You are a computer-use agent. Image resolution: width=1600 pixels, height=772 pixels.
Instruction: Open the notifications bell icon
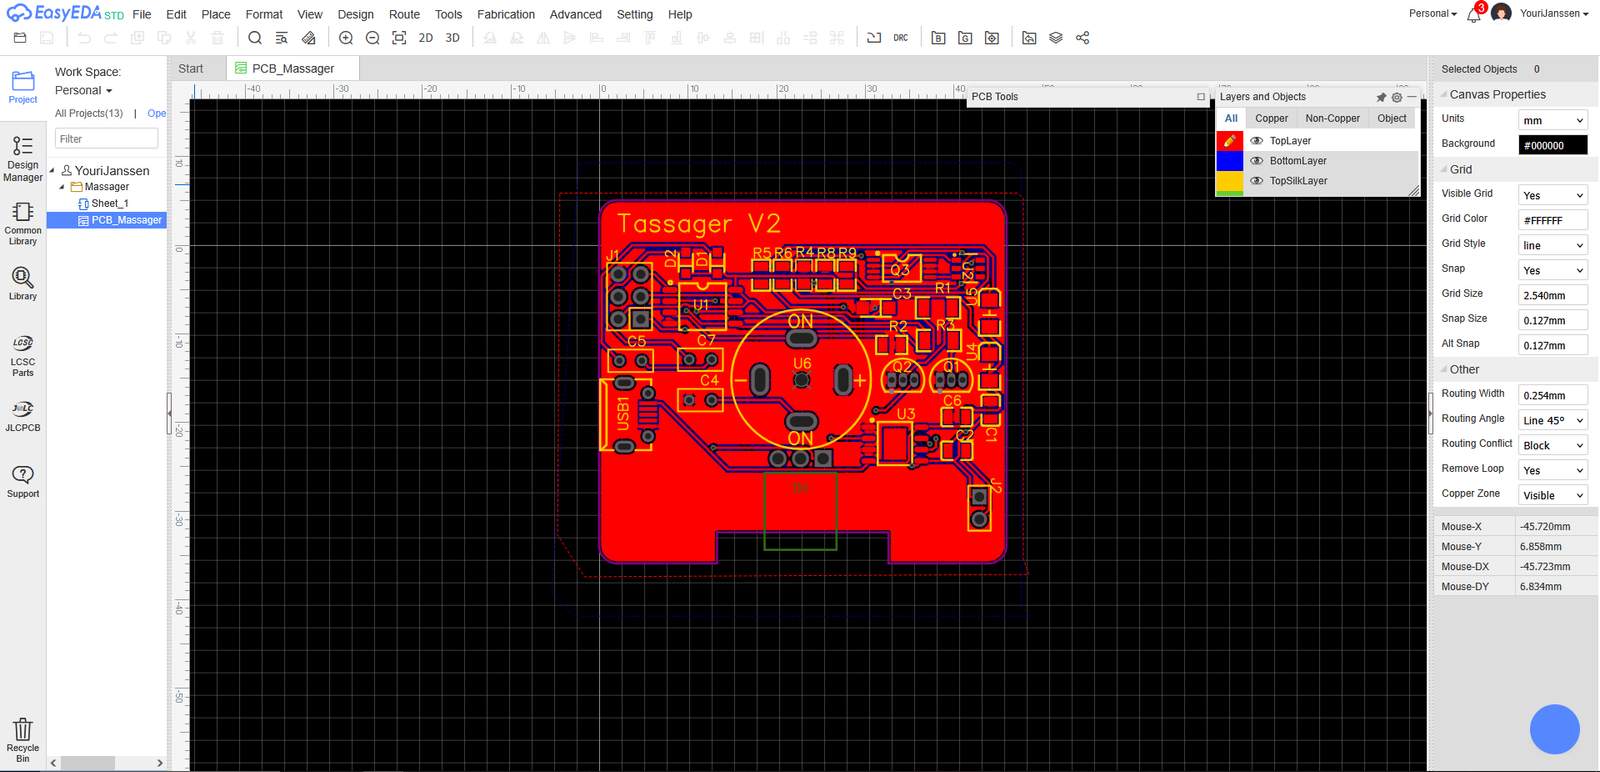pos(1473,15)
